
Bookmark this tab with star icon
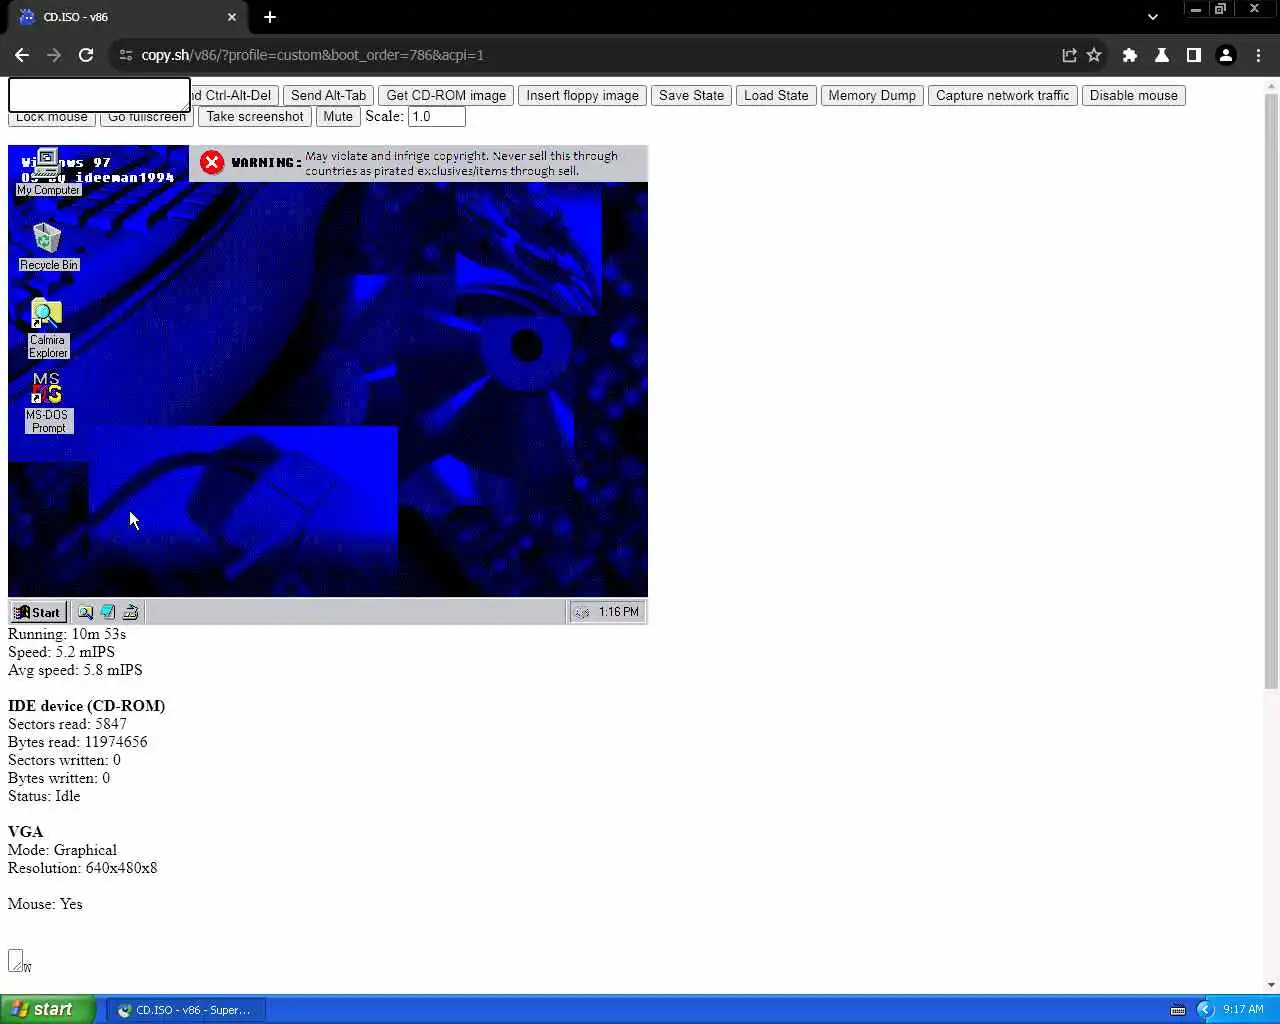tap(1094, 55)
